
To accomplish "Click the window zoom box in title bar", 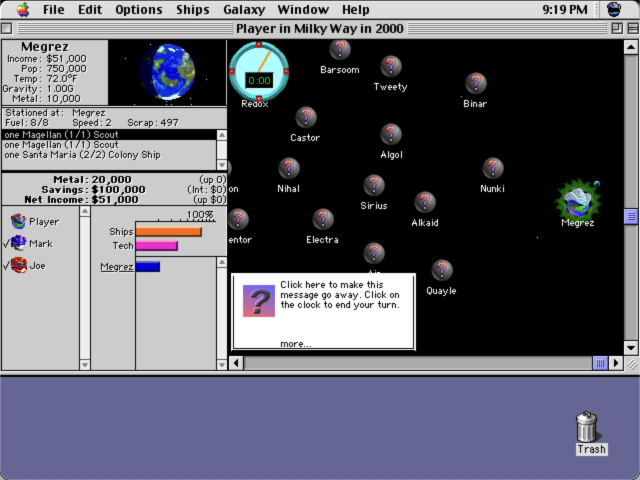I will [x=617, y=28].
